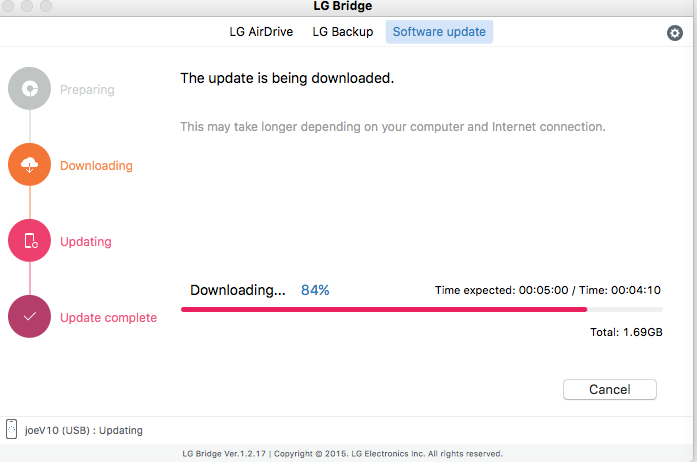
Task: Click the Update complete checkmark icon
Action: pos(29,317)
